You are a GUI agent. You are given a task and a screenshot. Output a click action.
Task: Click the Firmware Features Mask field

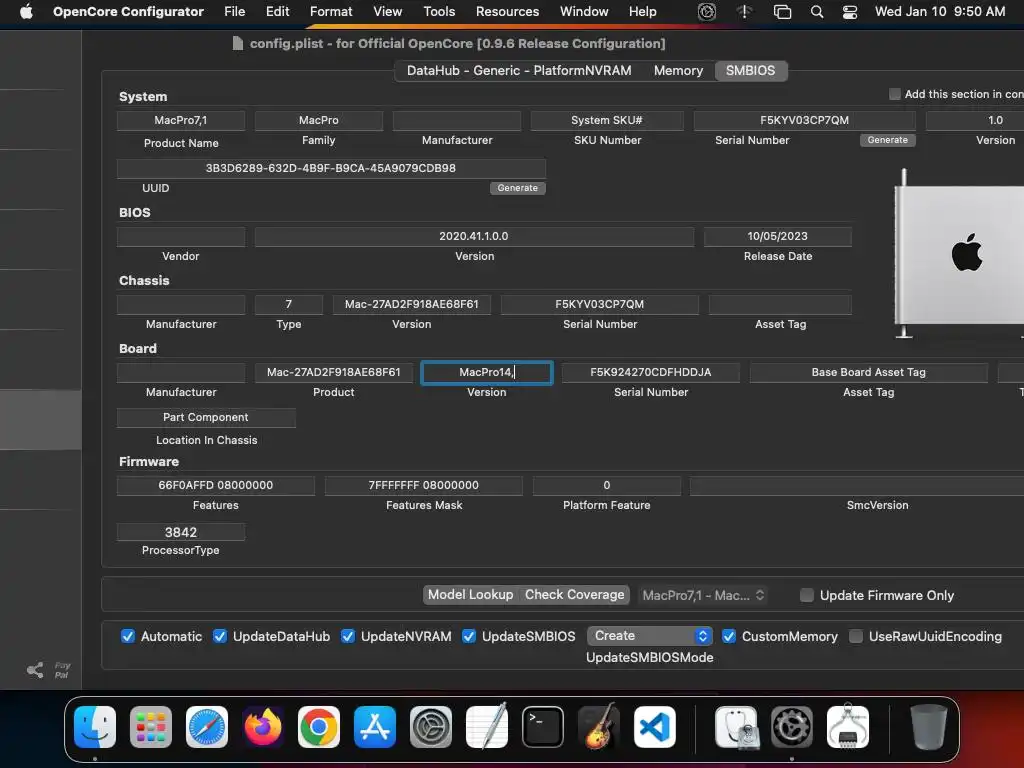pos(424,485)
